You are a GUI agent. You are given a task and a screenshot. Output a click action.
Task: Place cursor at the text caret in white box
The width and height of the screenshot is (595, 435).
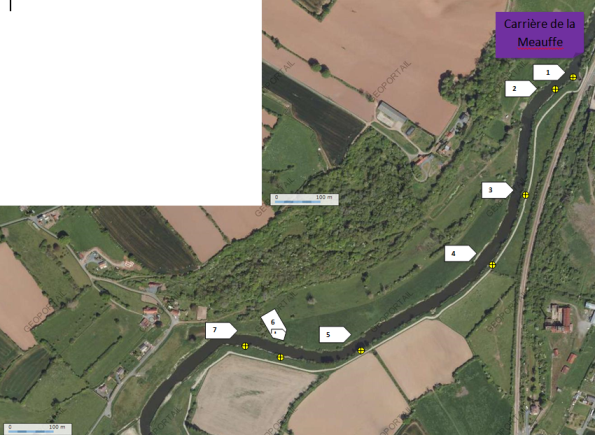(x=10, y=5)
